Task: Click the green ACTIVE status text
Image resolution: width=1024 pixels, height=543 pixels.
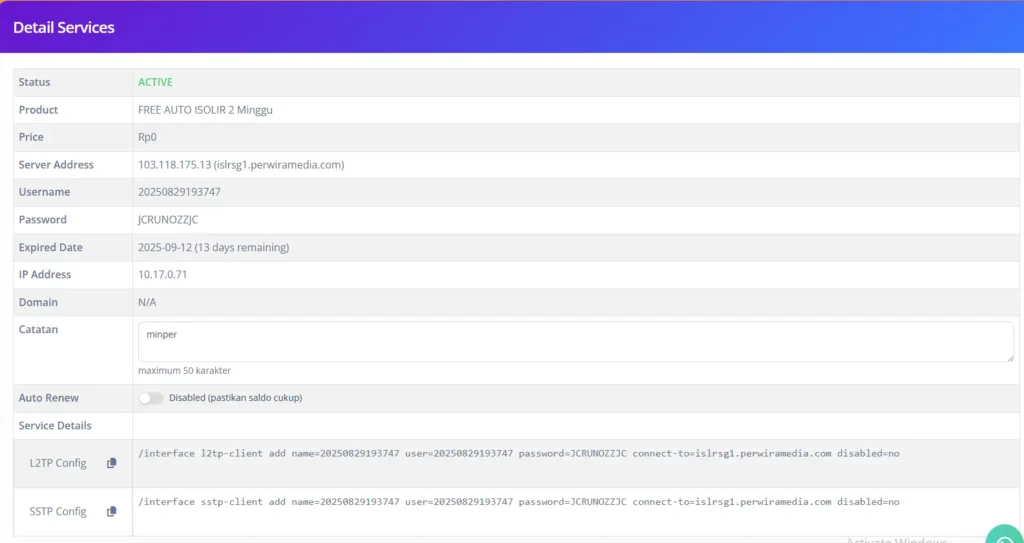Action: pos(155,82)
